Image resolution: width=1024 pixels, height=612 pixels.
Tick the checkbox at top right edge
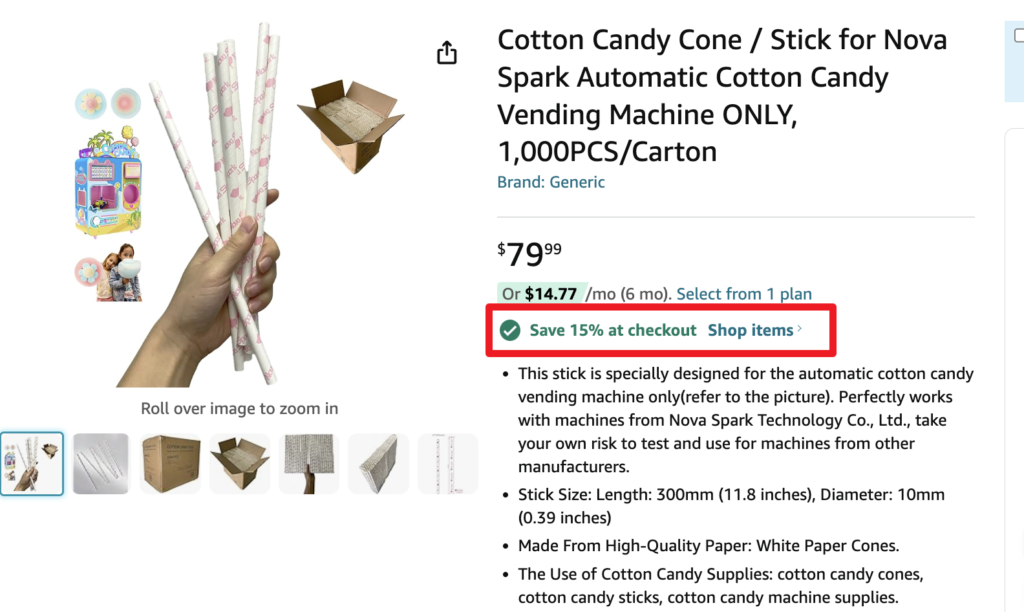click(1019, 35)
